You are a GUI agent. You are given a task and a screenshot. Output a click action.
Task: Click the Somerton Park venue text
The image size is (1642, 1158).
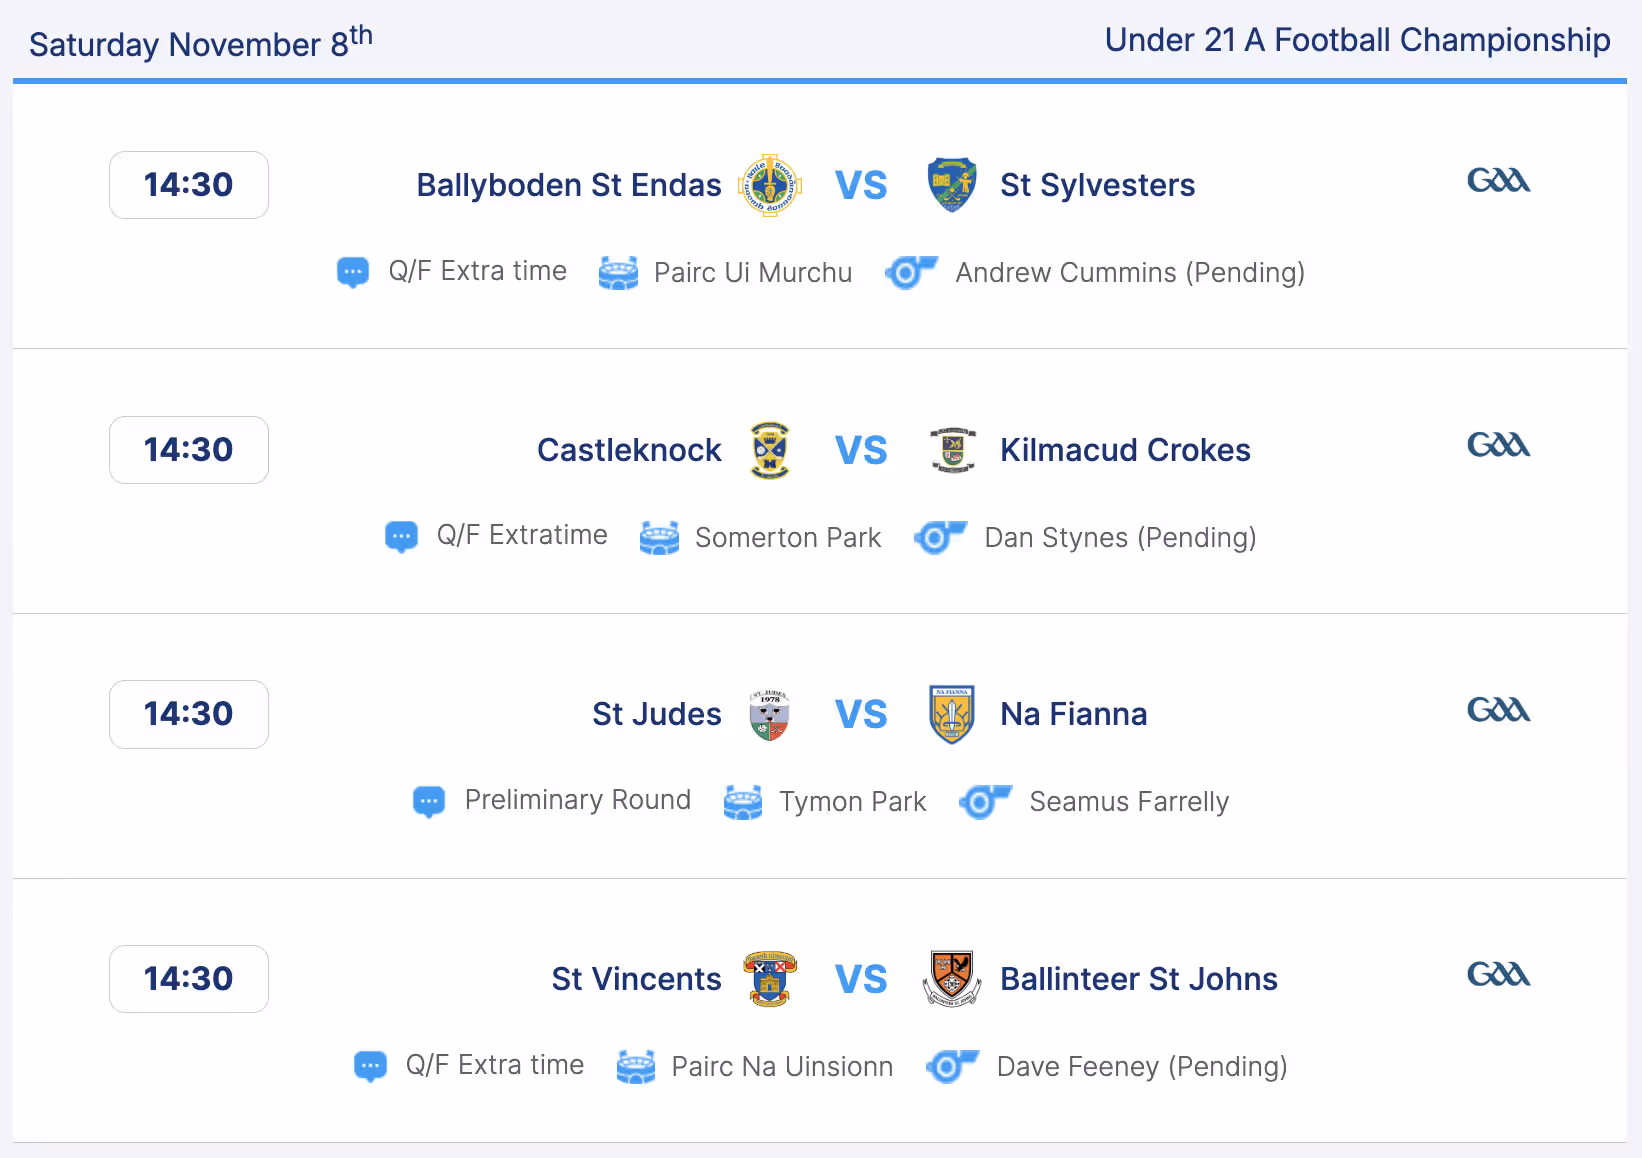tap(788, 538)
